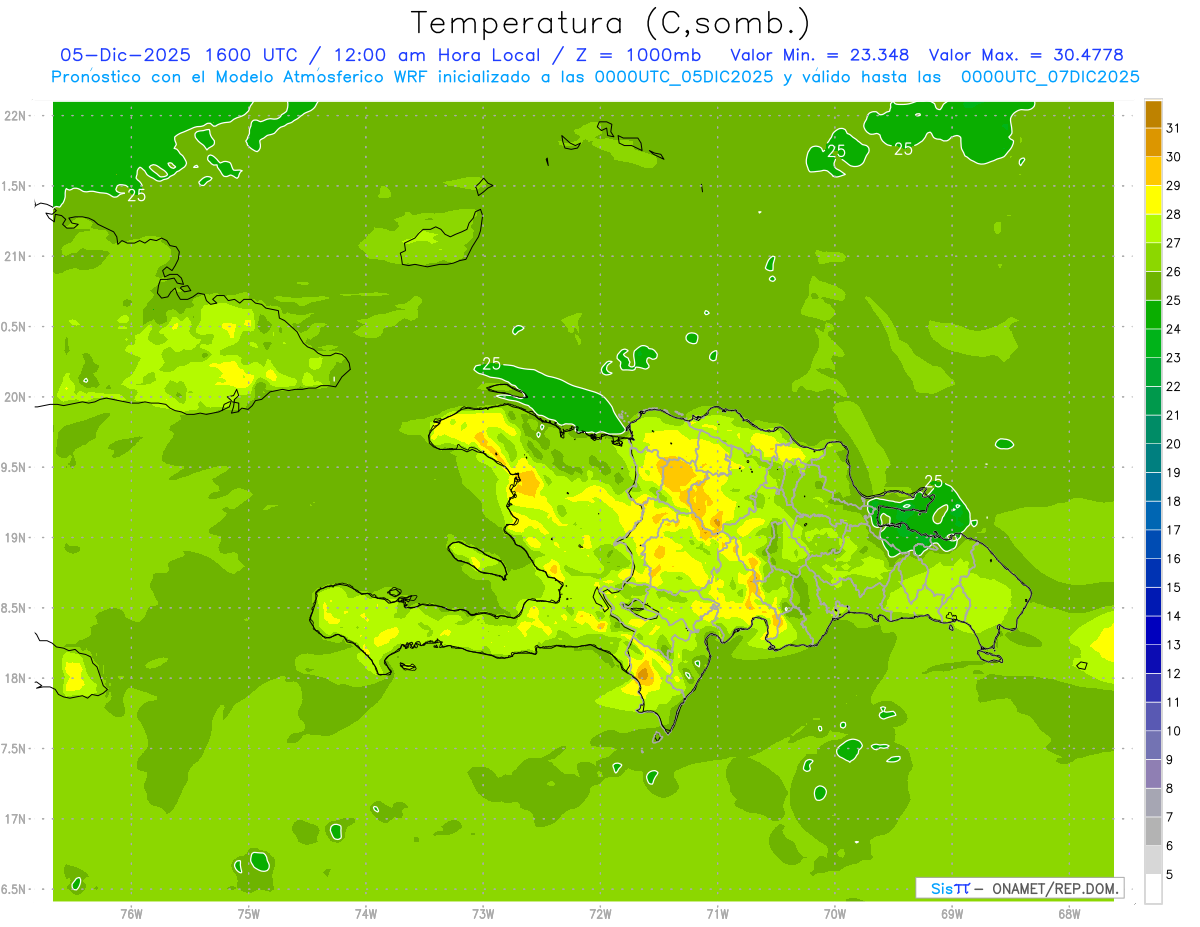Click legend value '29' on the color bar
Image resolution: width=1200 pixels, height=927 pixels.
pos(1174,185)
